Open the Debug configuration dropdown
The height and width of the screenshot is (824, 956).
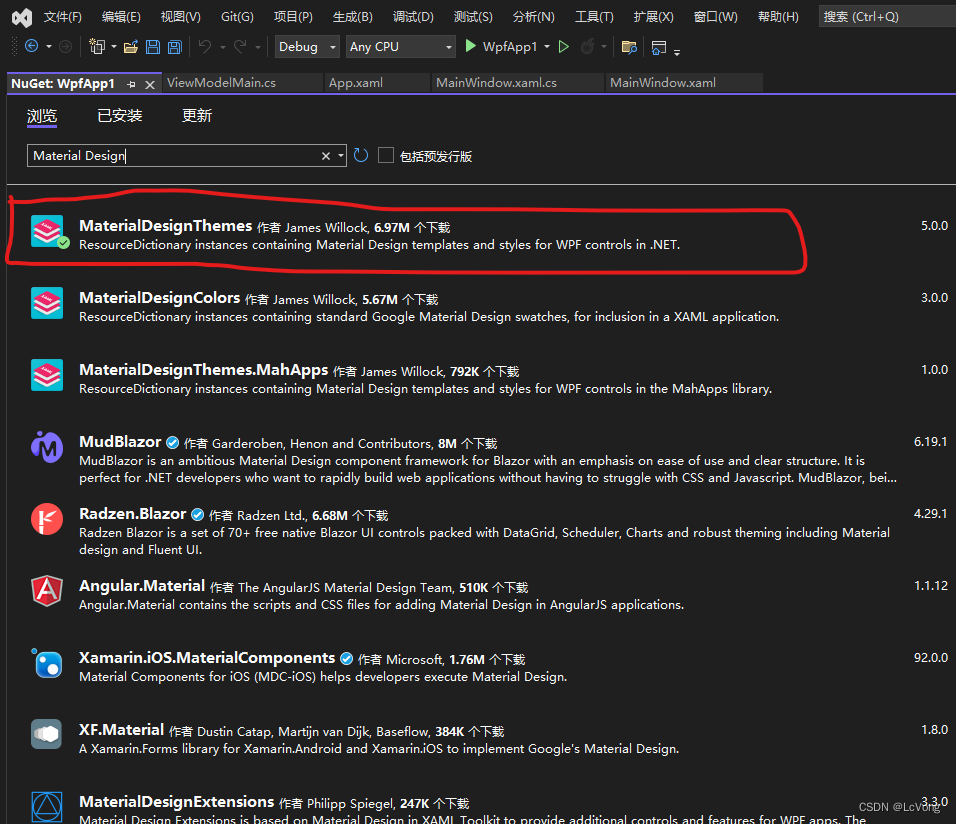pyautogui.click(x=306, y=46)
